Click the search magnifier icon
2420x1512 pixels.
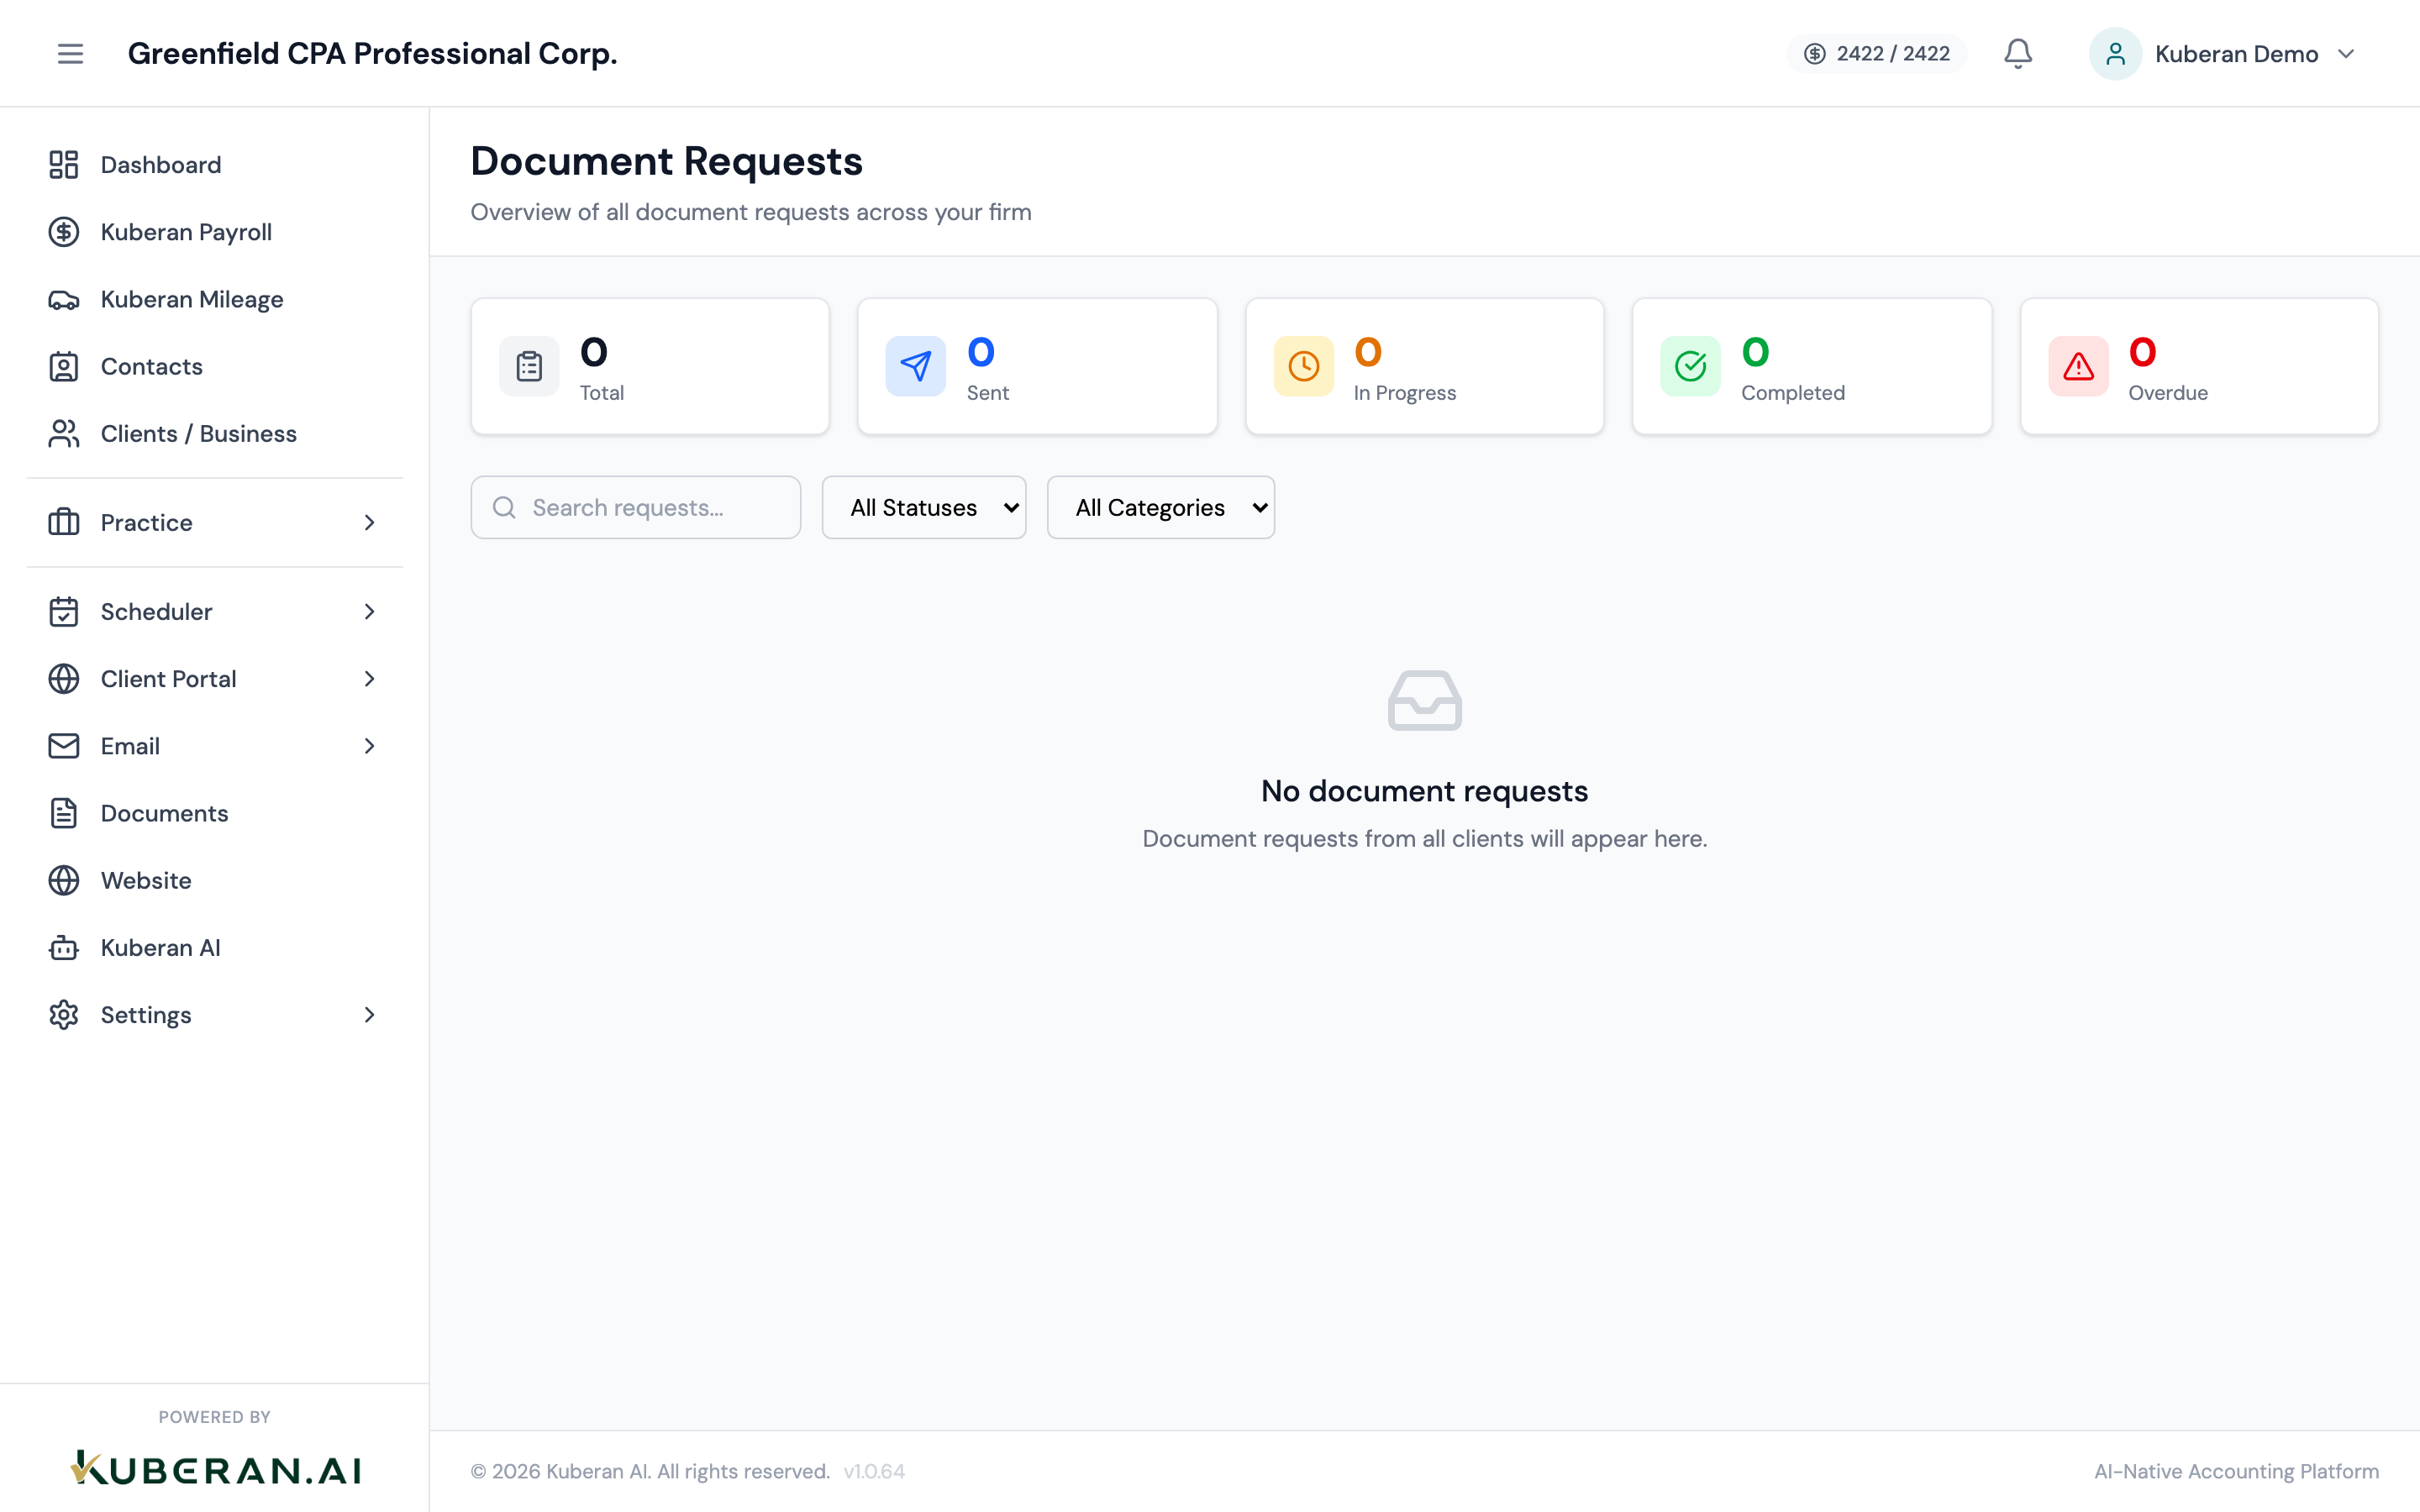(x=505, y=508)
